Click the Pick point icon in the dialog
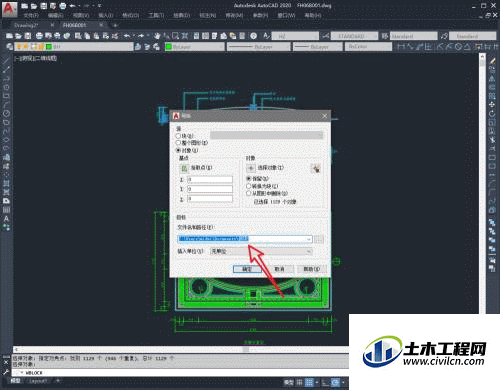Image resolution: width=500 pixels, height=390 pixels. click(184, 168)
